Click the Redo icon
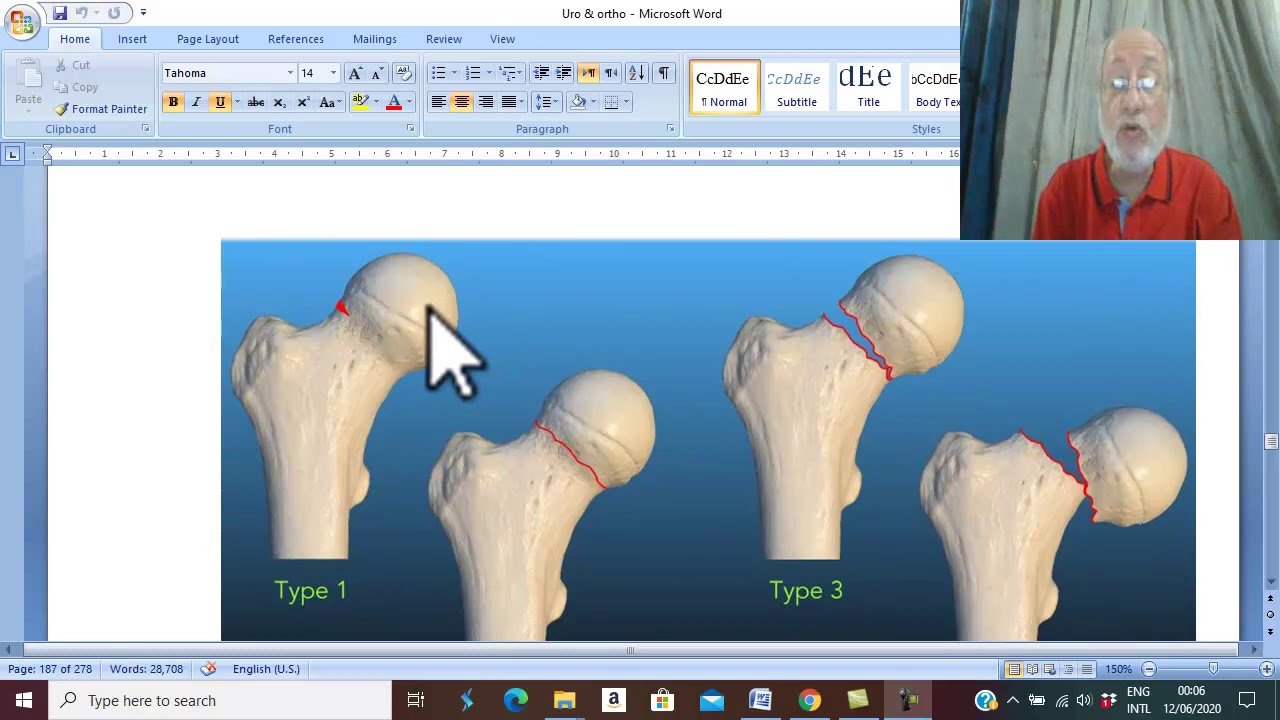This screenshot has height=720, width=1280. [114, 13]
